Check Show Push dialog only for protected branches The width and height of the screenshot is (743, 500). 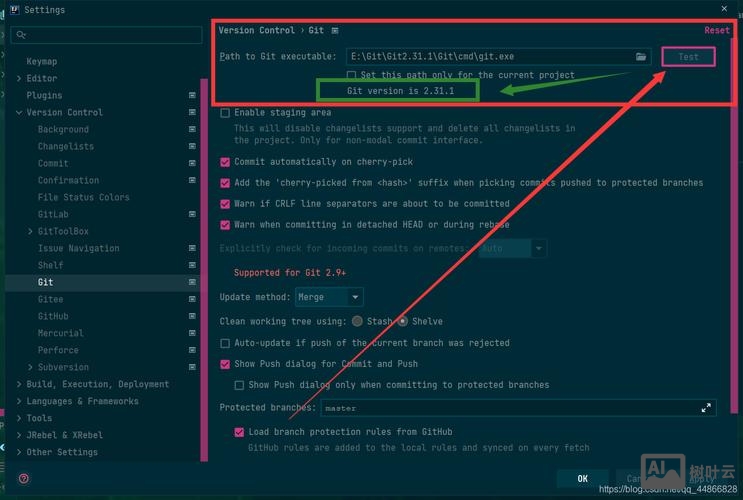239,385
